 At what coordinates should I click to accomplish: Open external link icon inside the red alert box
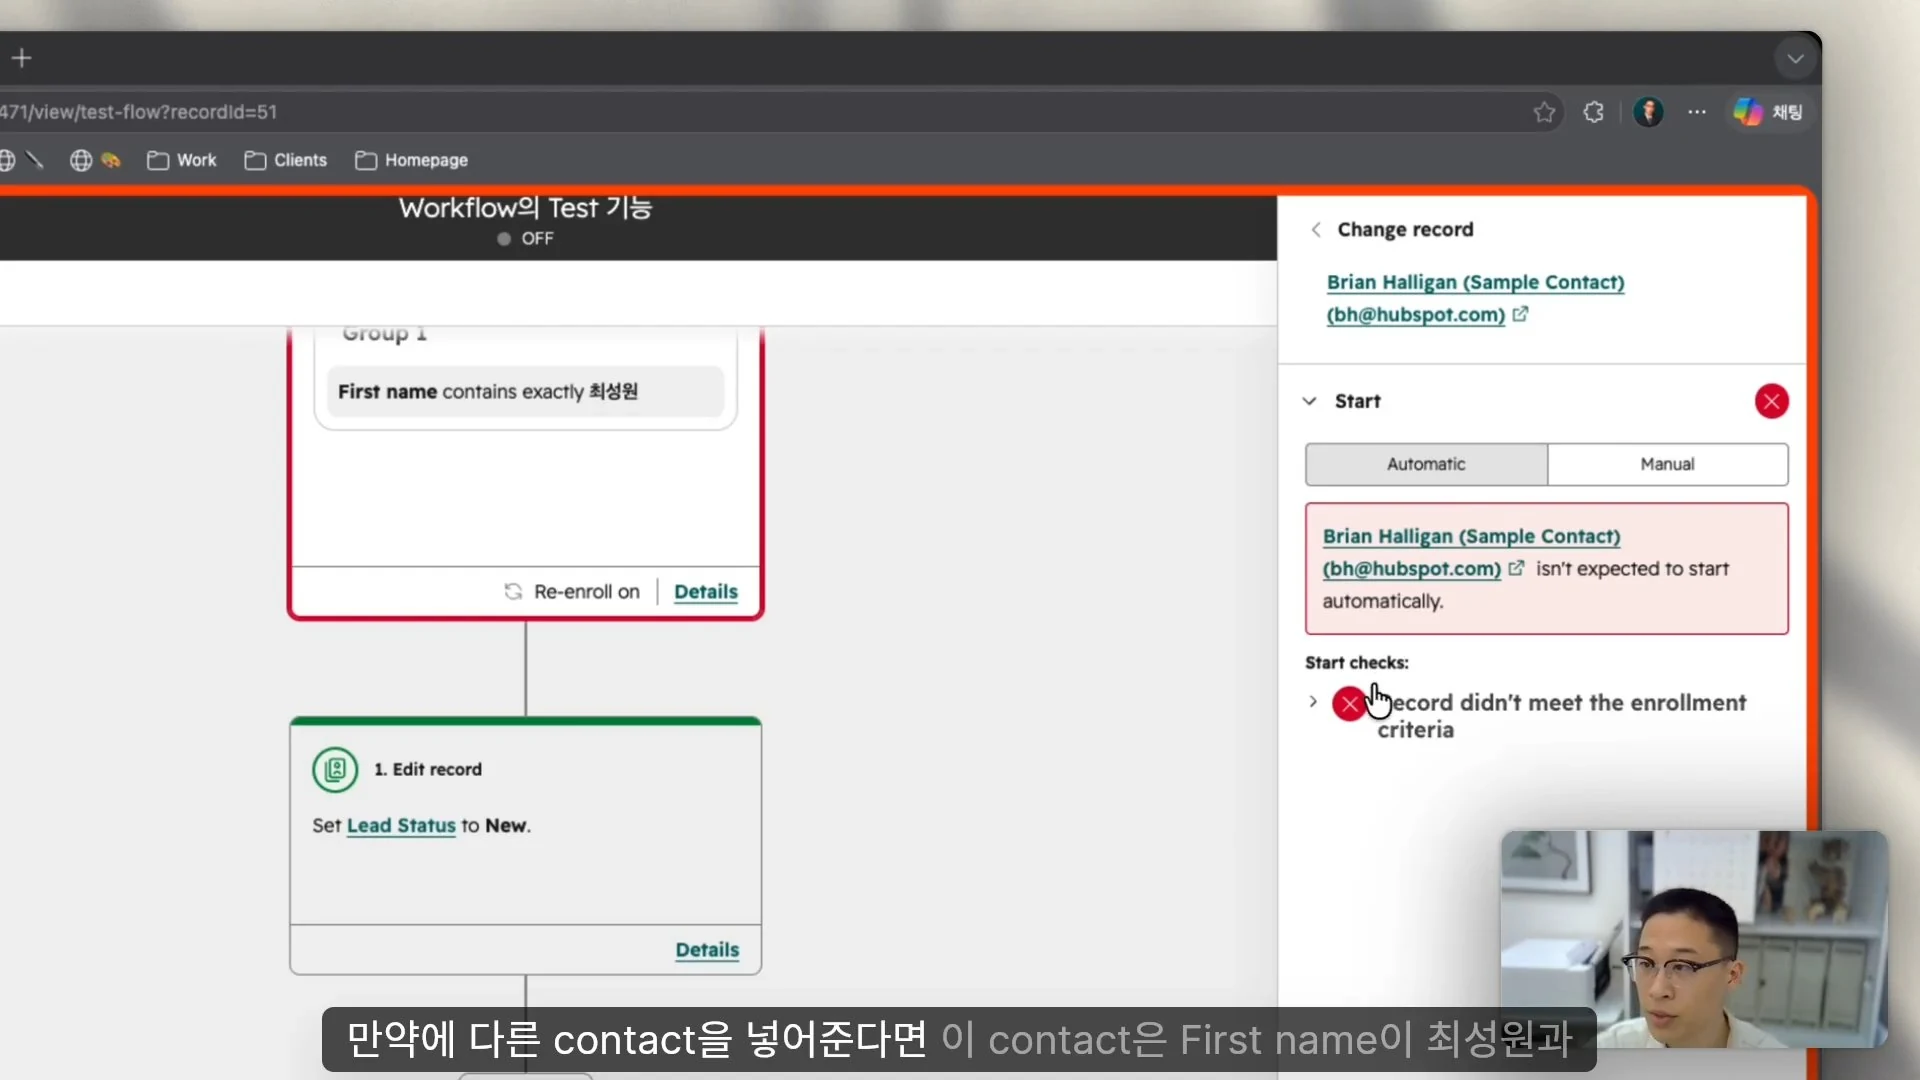(x=1516, y=568)
